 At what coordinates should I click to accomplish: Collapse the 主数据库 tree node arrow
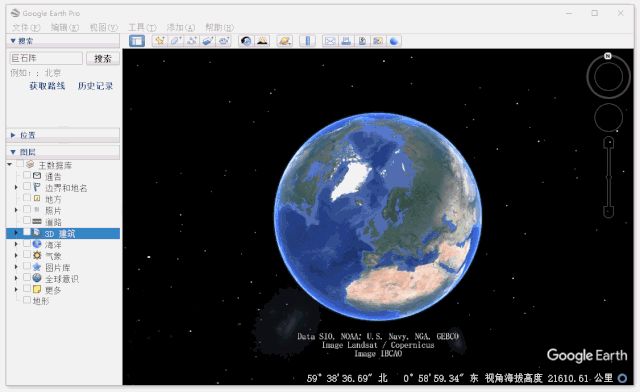(x=9, y=165)
